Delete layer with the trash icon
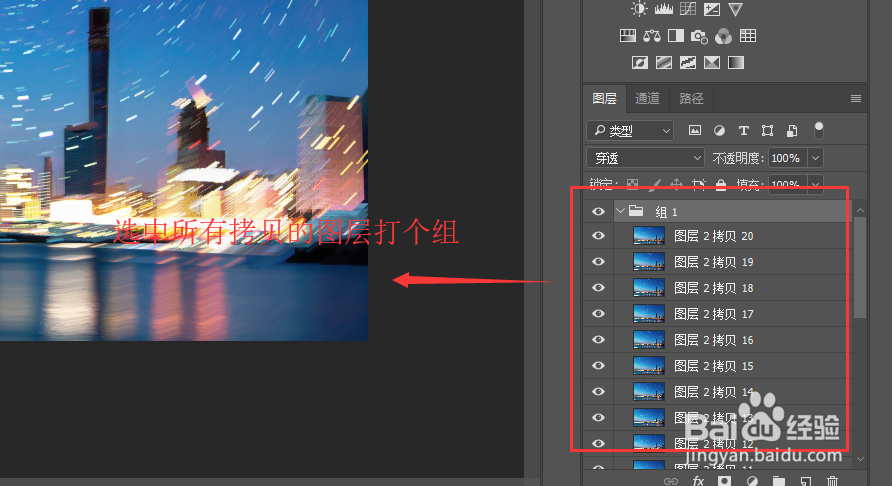 click(832, 481)
